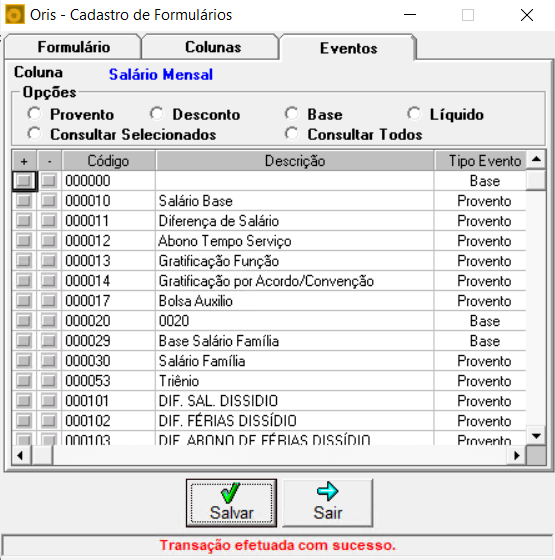Click the Oris application icon in title bar
555x560 pixels.
15,15
